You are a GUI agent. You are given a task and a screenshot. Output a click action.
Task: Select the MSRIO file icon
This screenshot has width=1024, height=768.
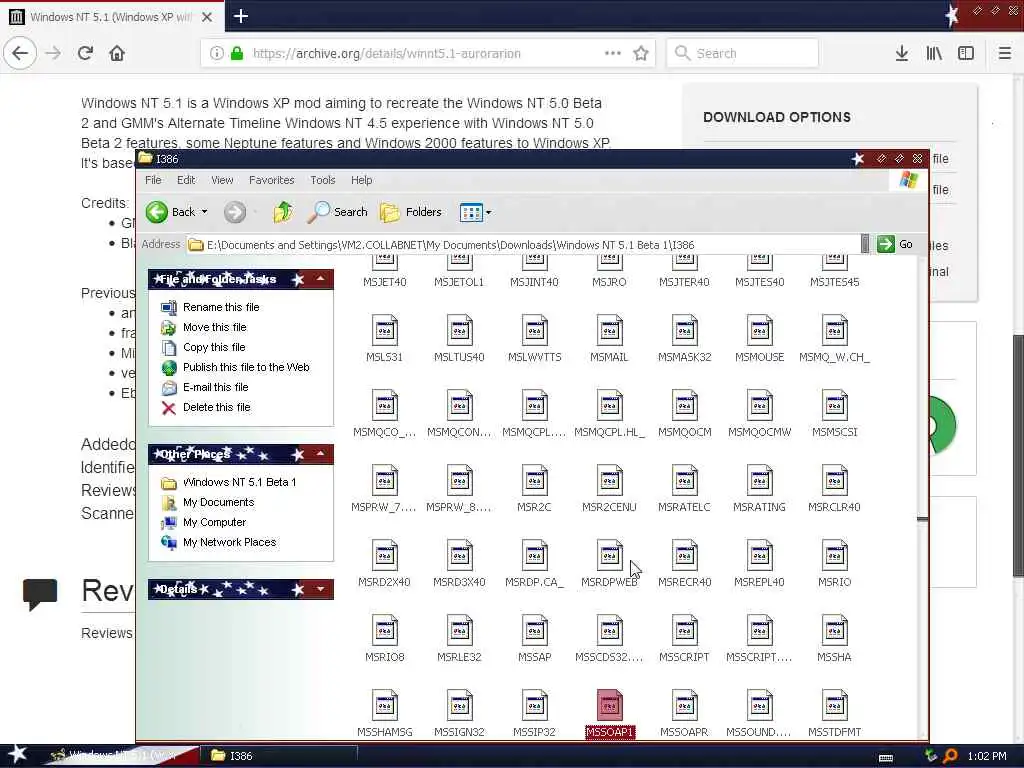pos(835,556)
